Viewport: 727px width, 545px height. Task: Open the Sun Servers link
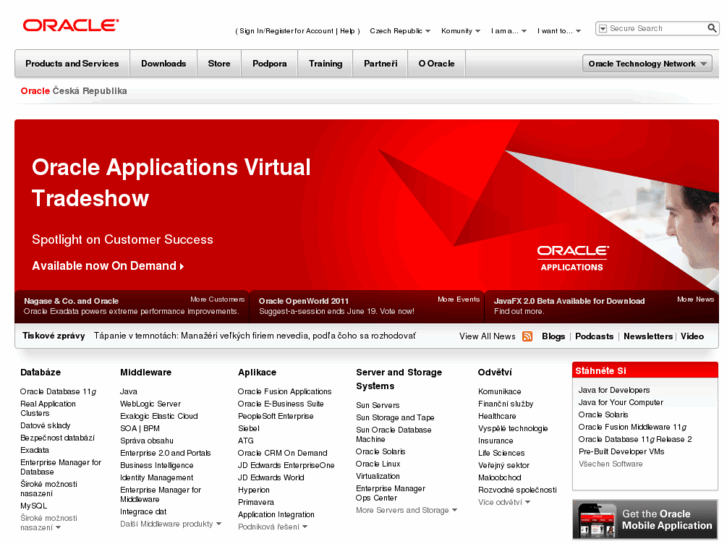click(377, 405)
